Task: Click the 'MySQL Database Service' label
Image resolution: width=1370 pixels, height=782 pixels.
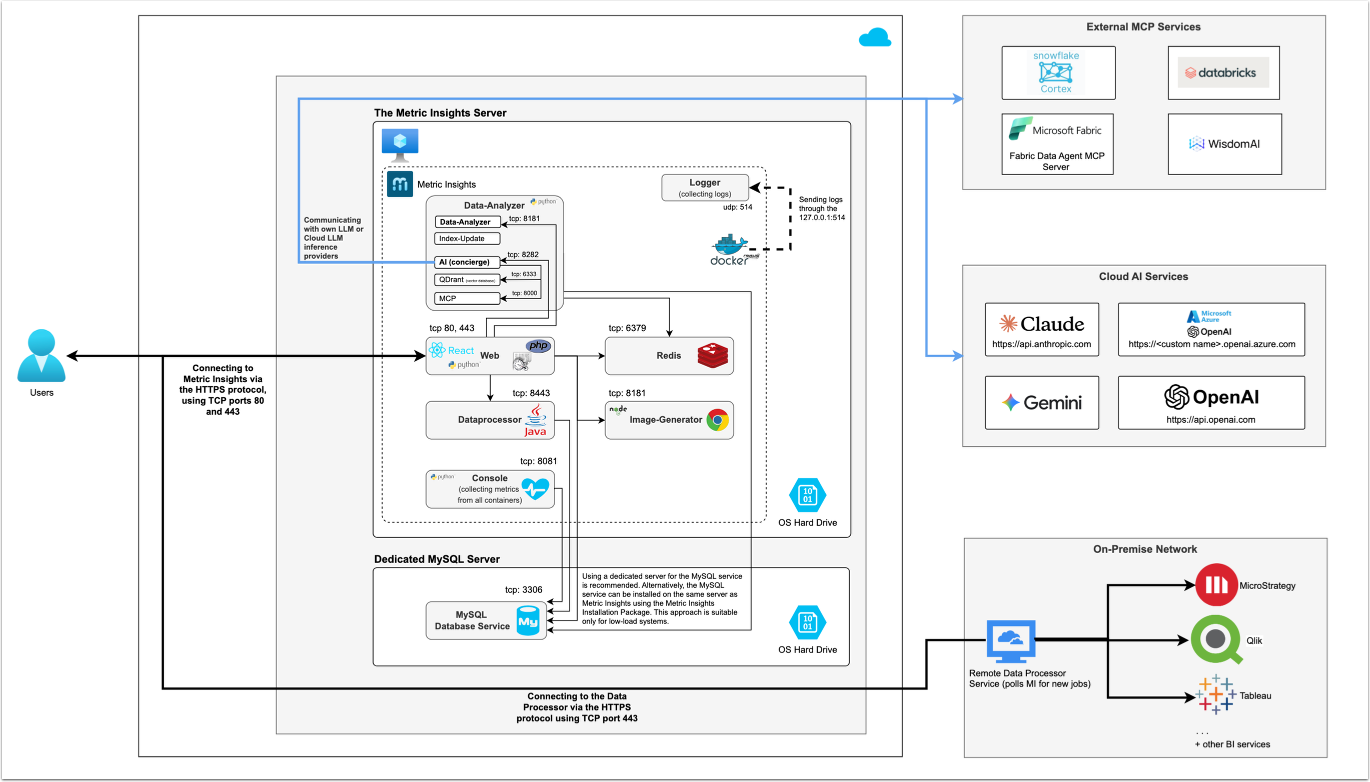Action: click(x=470, y=620)
